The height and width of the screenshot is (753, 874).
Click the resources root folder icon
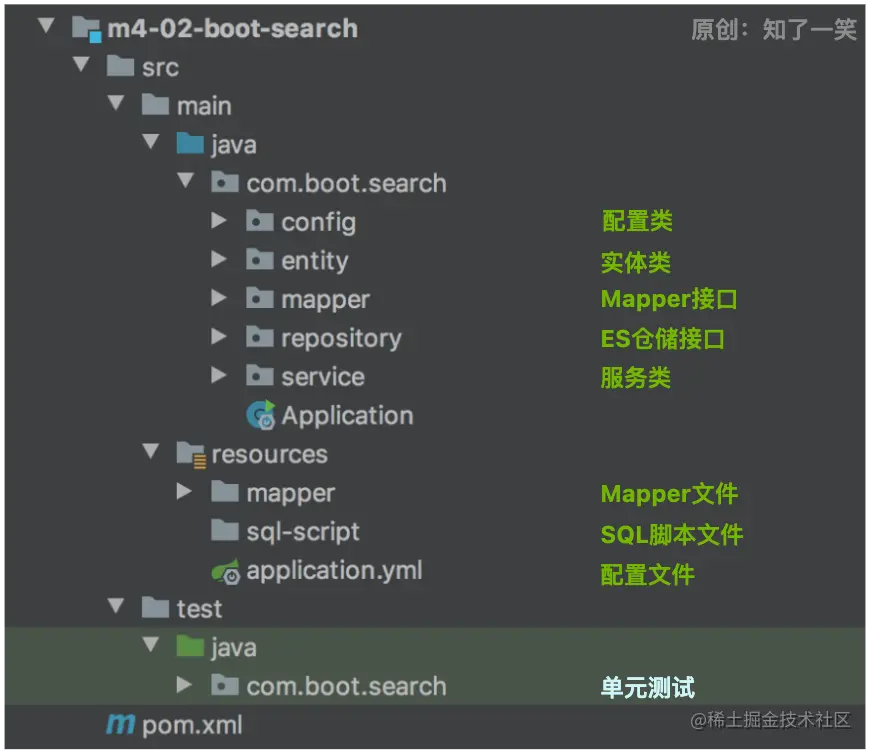[x=191, y=454]
